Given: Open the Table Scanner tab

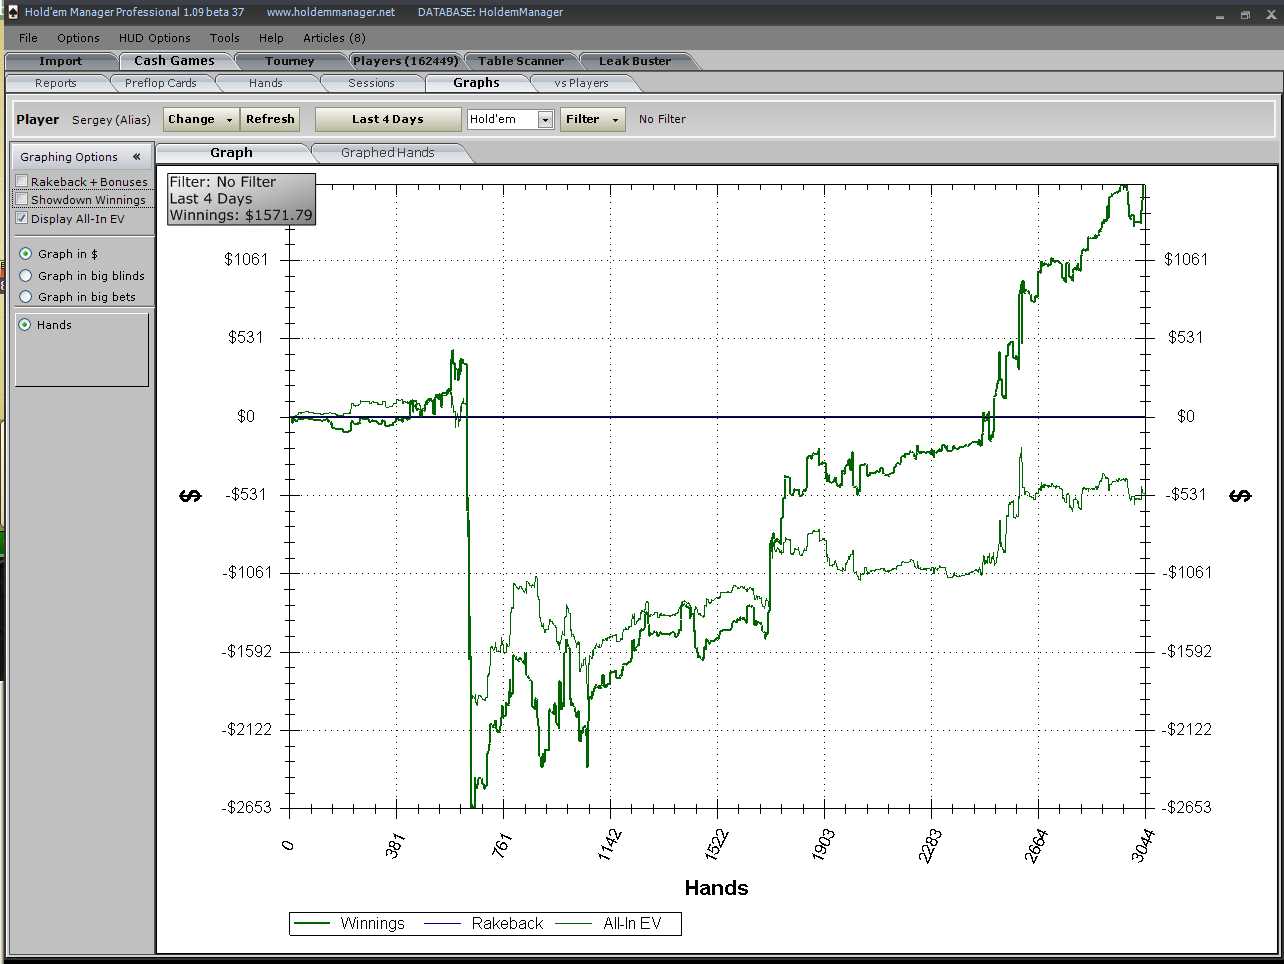Looking at the screenshot, I should [x=520, y=61].
